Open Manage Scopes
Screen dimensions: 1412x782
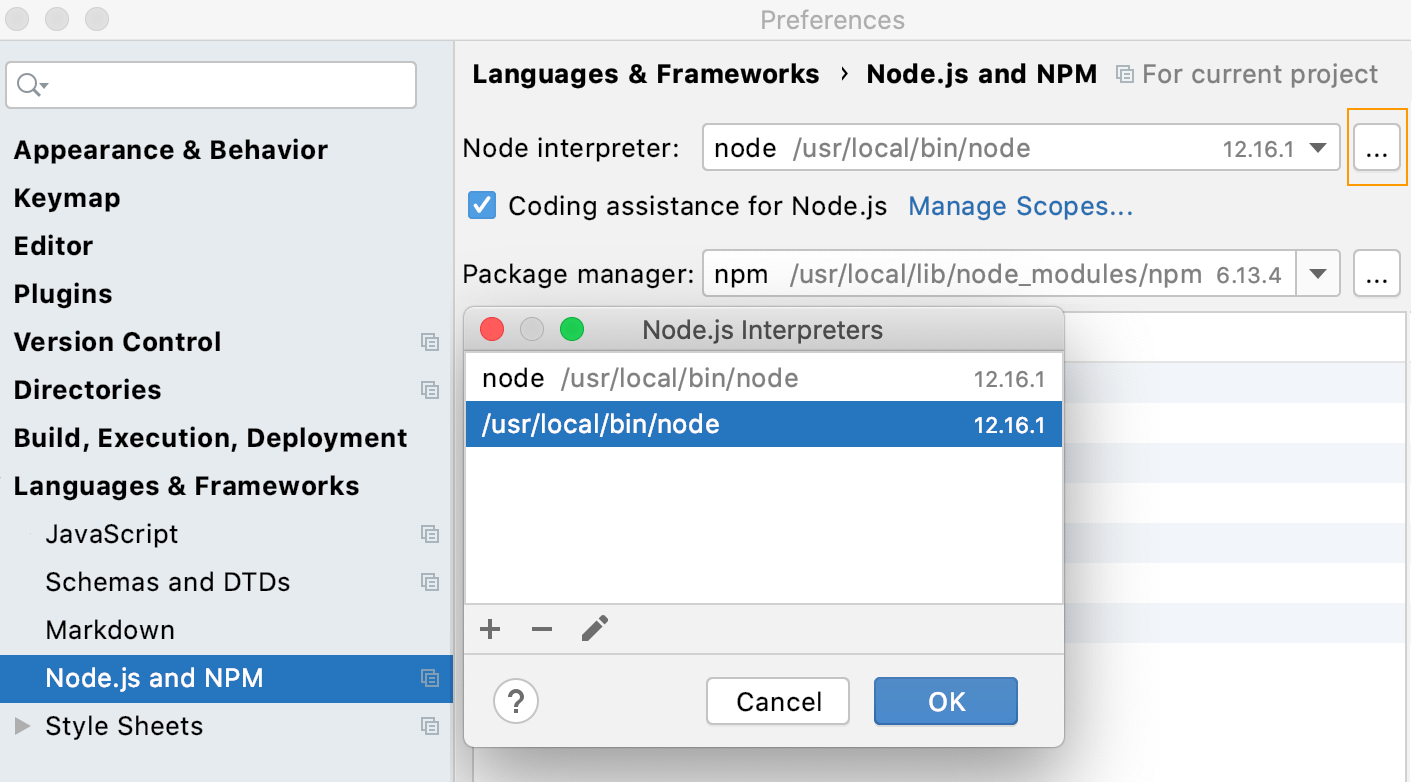[x=1019, y=206]
